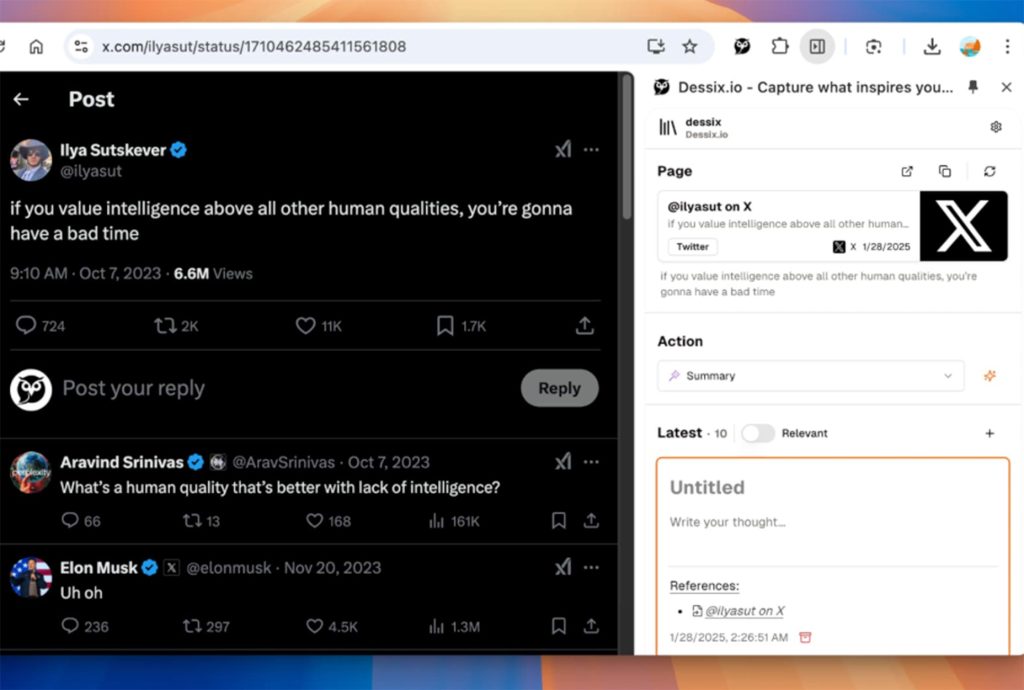1024x690 pixels.
Task: Open more options on Elon Musk's reply
Action: 591,567
